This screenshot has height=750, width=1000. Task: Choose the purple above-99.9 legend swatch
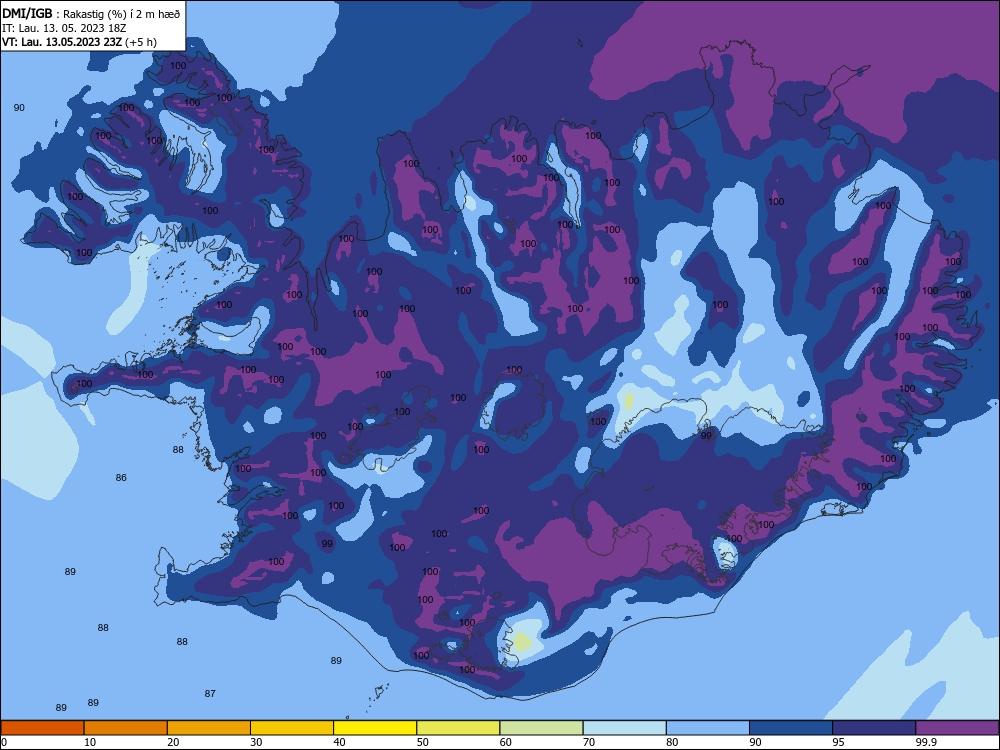click(x=957, y=728)
